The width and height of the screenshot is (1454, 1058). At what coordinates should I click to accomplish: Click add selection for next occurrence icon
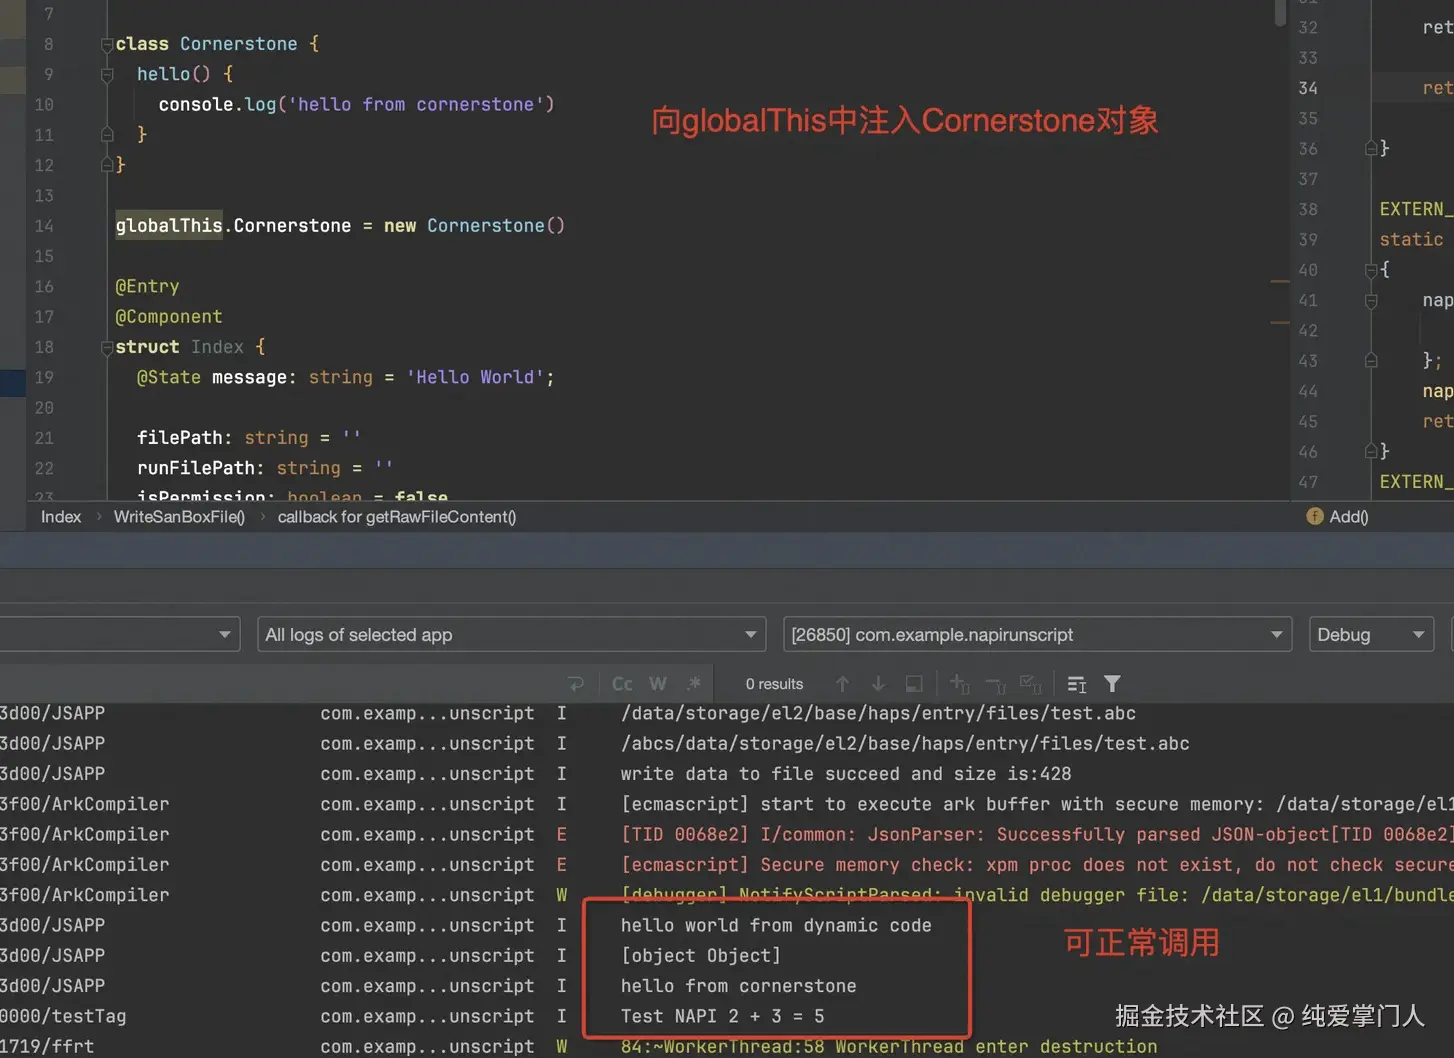(x=960, y=684)
